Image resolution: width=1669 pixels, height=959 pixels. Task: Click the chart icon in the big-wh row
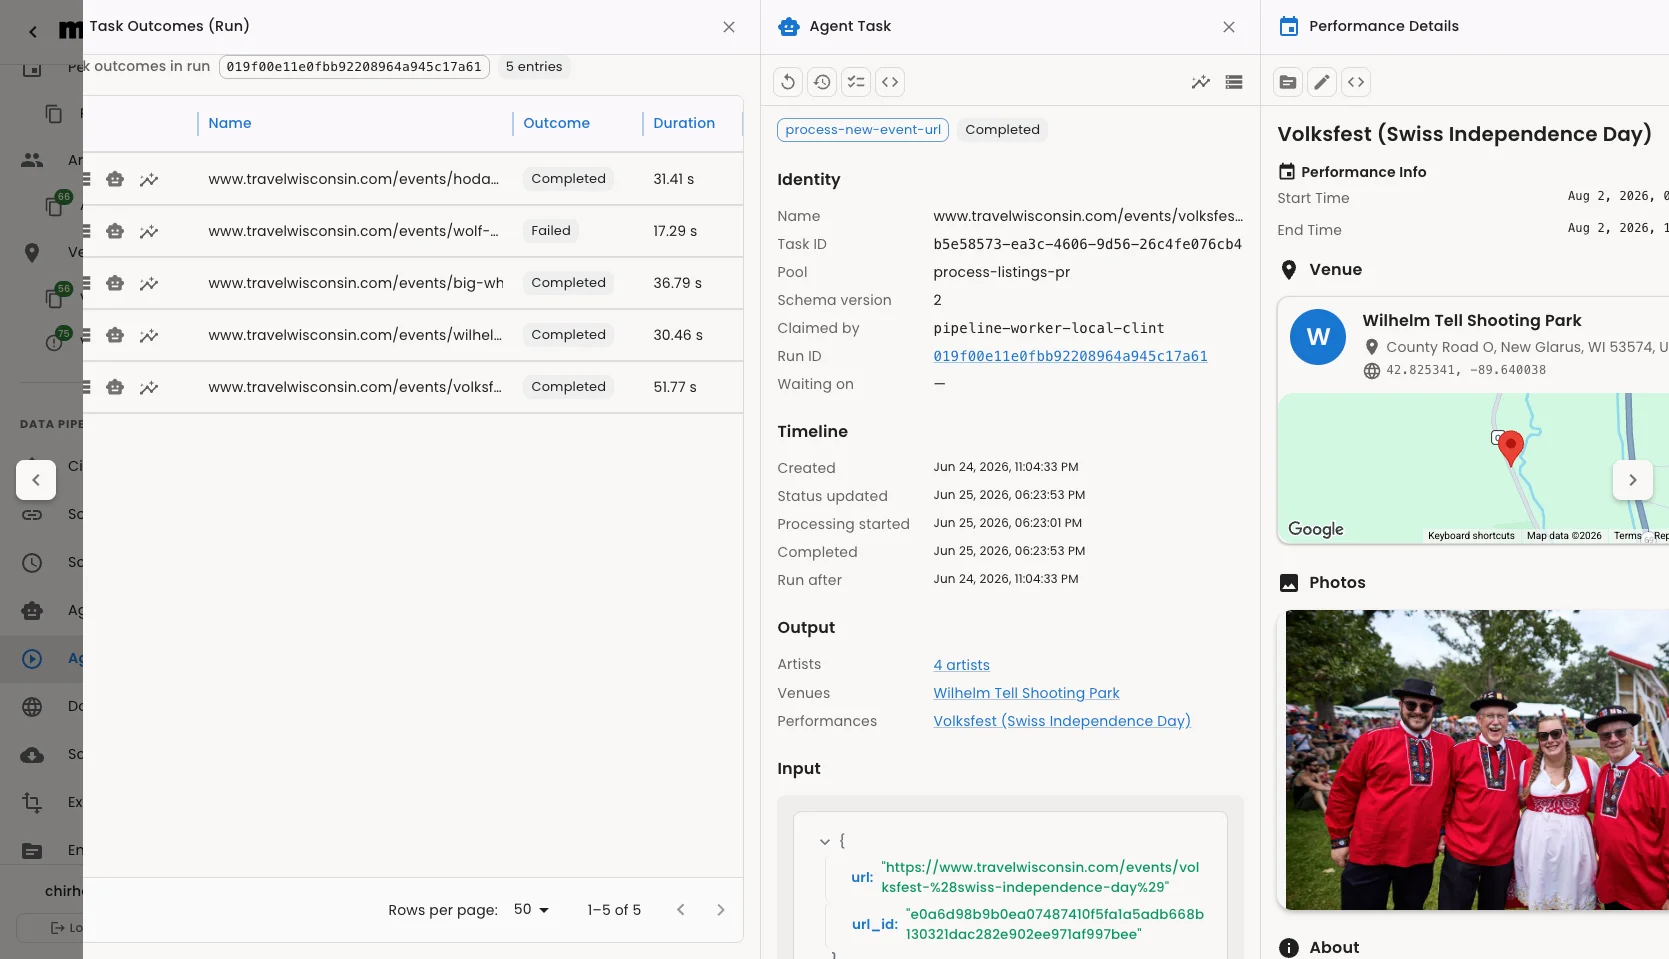point(149,283)
